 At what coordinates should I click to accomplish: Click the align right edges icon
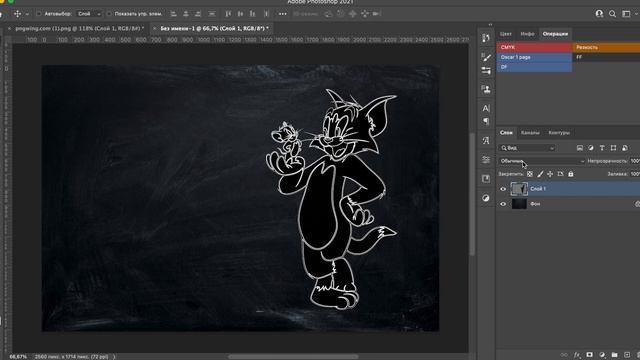pos(198,14)
